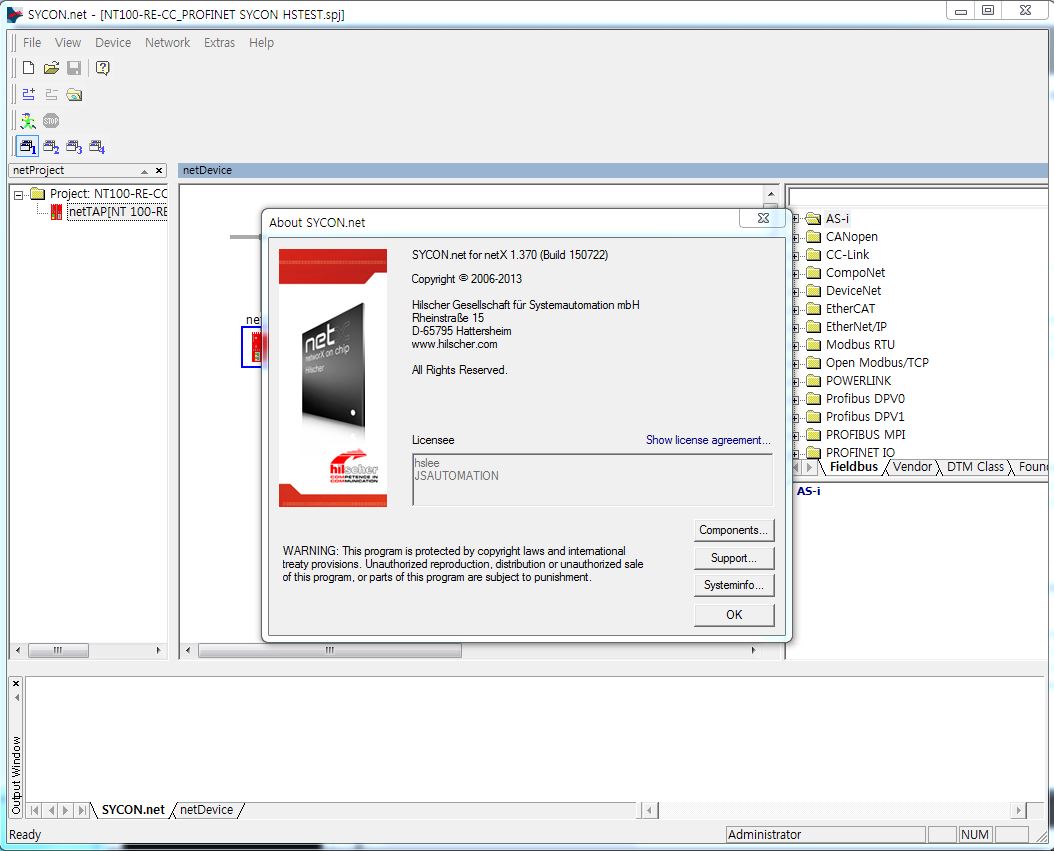Viewport: 1054px width, 851px height.
Task: Click the POWERLINK folder icon
Action: (x=813, y=380)
